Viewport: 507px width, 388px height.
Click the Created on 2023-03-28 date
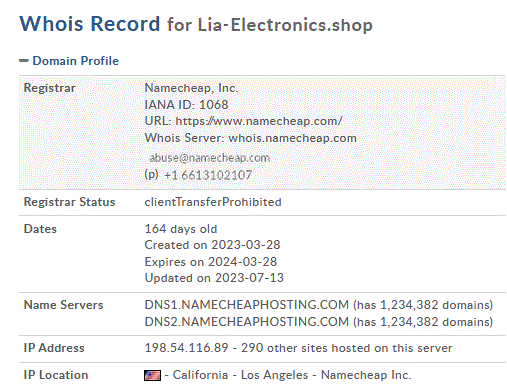click(212, 245)
